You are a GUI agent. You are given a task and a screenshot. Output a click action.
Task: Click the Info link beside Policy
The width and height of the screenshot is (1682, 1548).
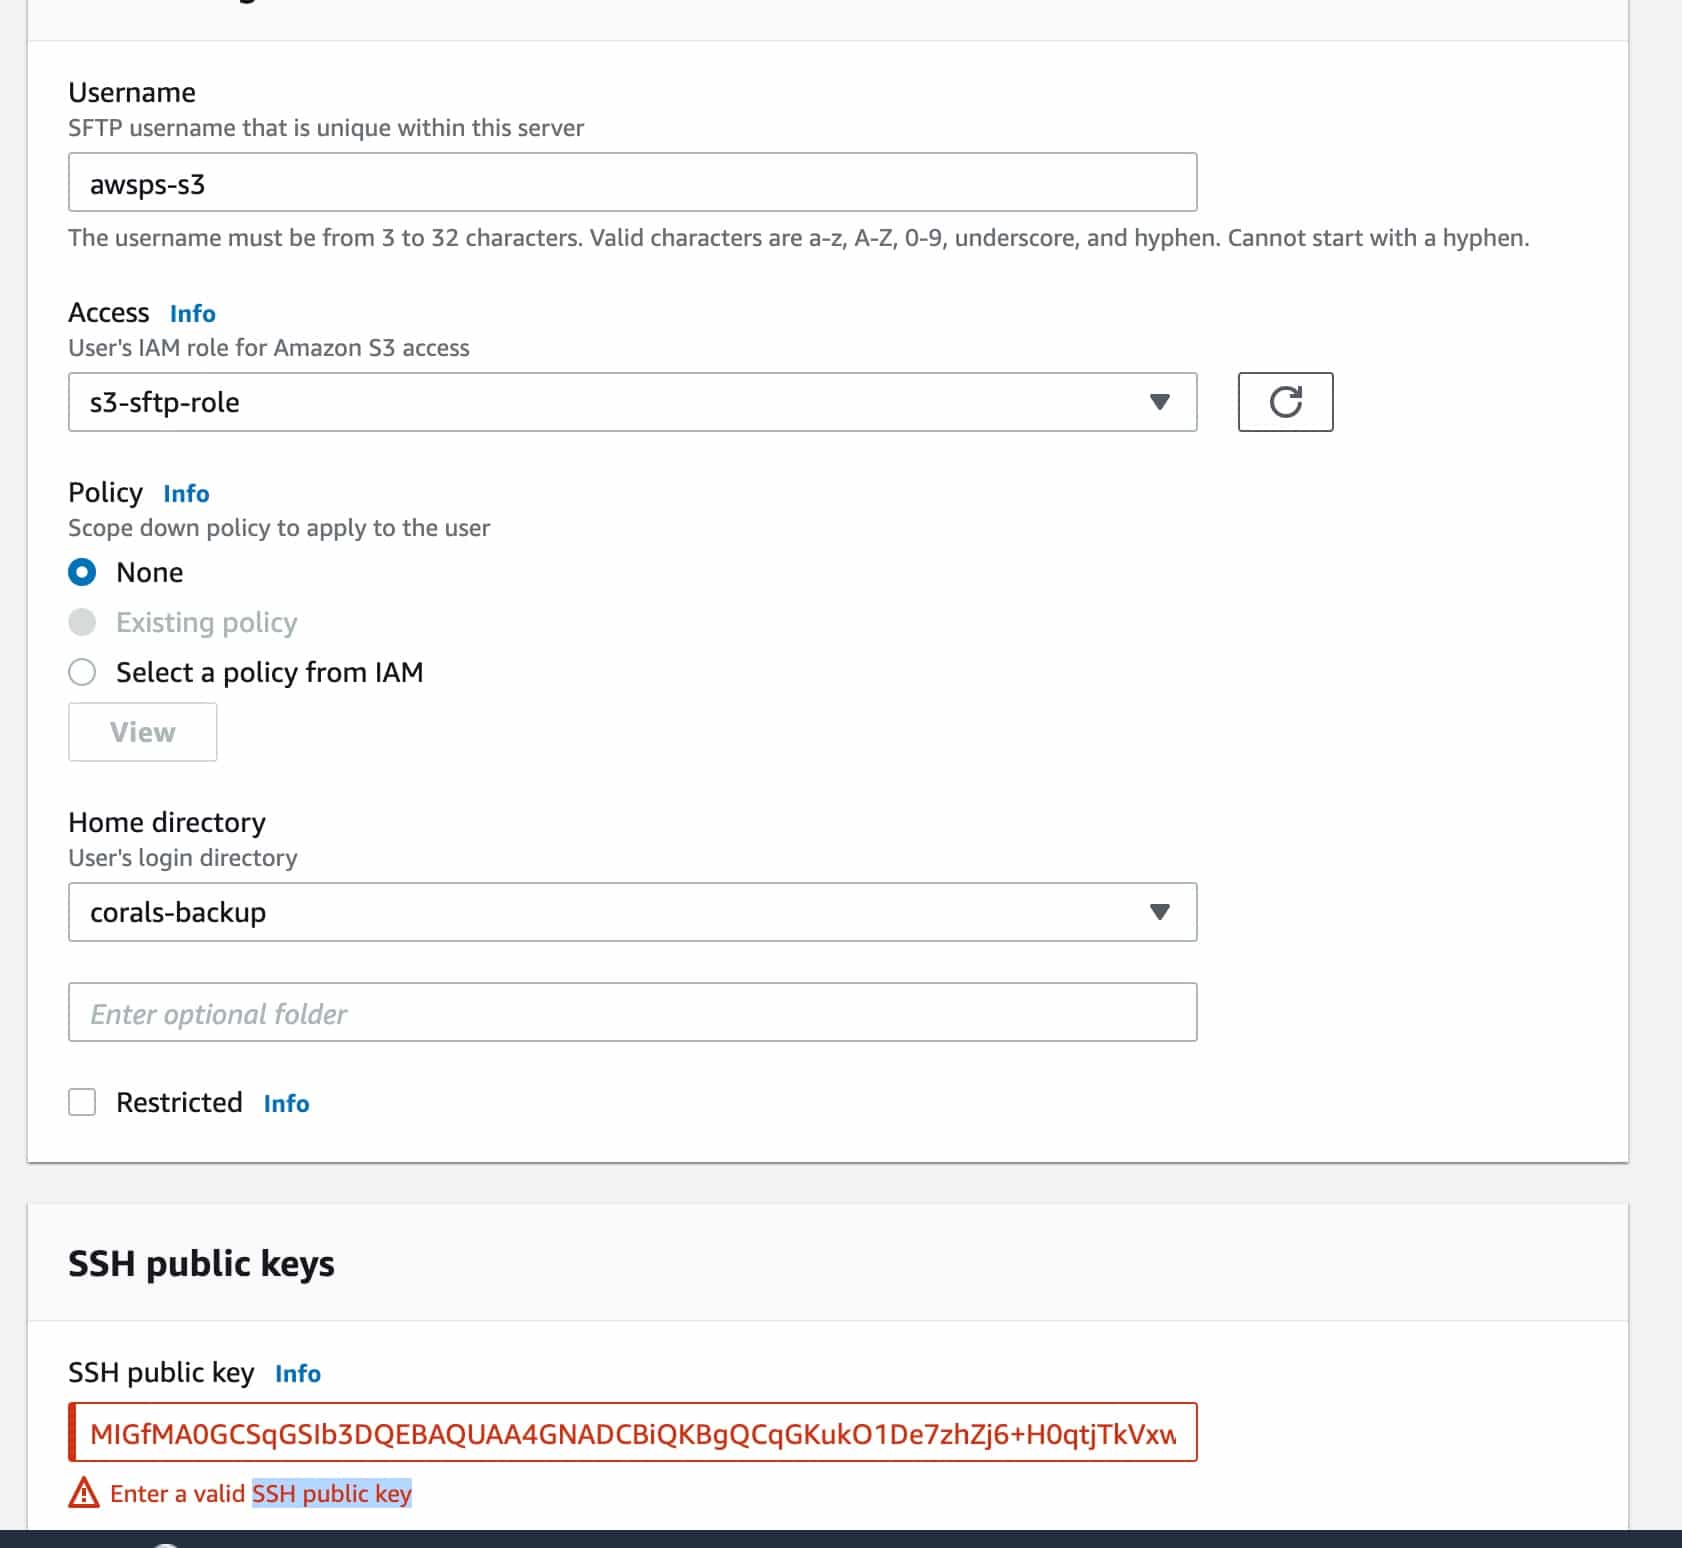[185, 493]
